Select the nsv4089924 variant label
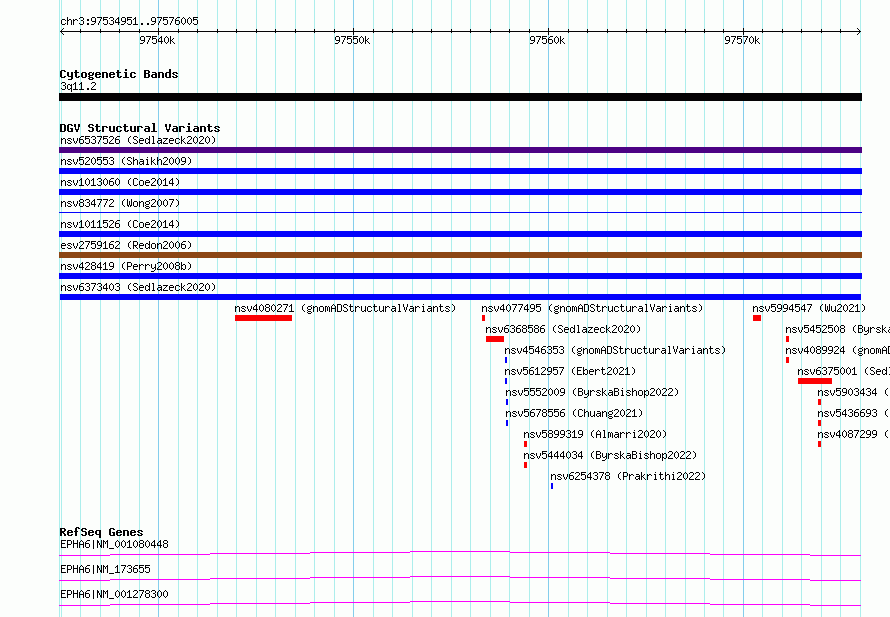The image size is (890, 617). point(838,350)
